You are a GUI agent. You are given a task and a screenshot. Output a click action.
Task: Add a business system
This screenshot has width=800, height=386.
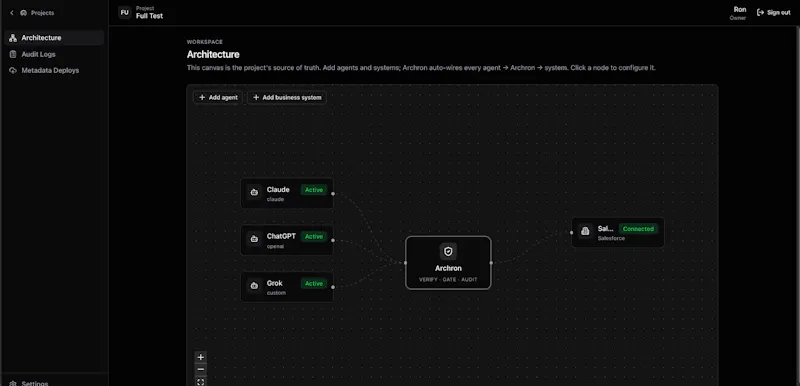click(x=287, y=97)
